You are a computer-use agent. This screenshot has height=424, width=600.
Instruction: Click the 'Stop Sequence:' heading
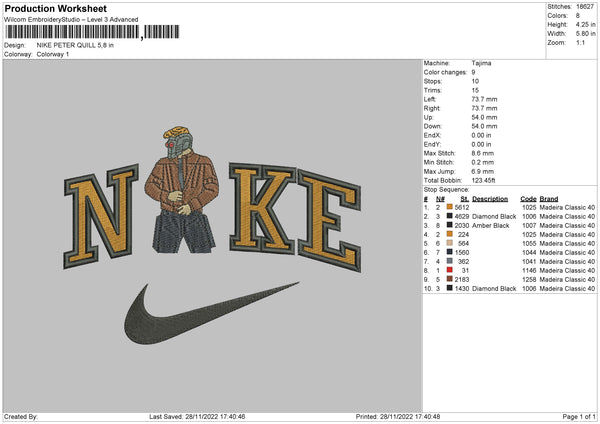tap(446, 190)
